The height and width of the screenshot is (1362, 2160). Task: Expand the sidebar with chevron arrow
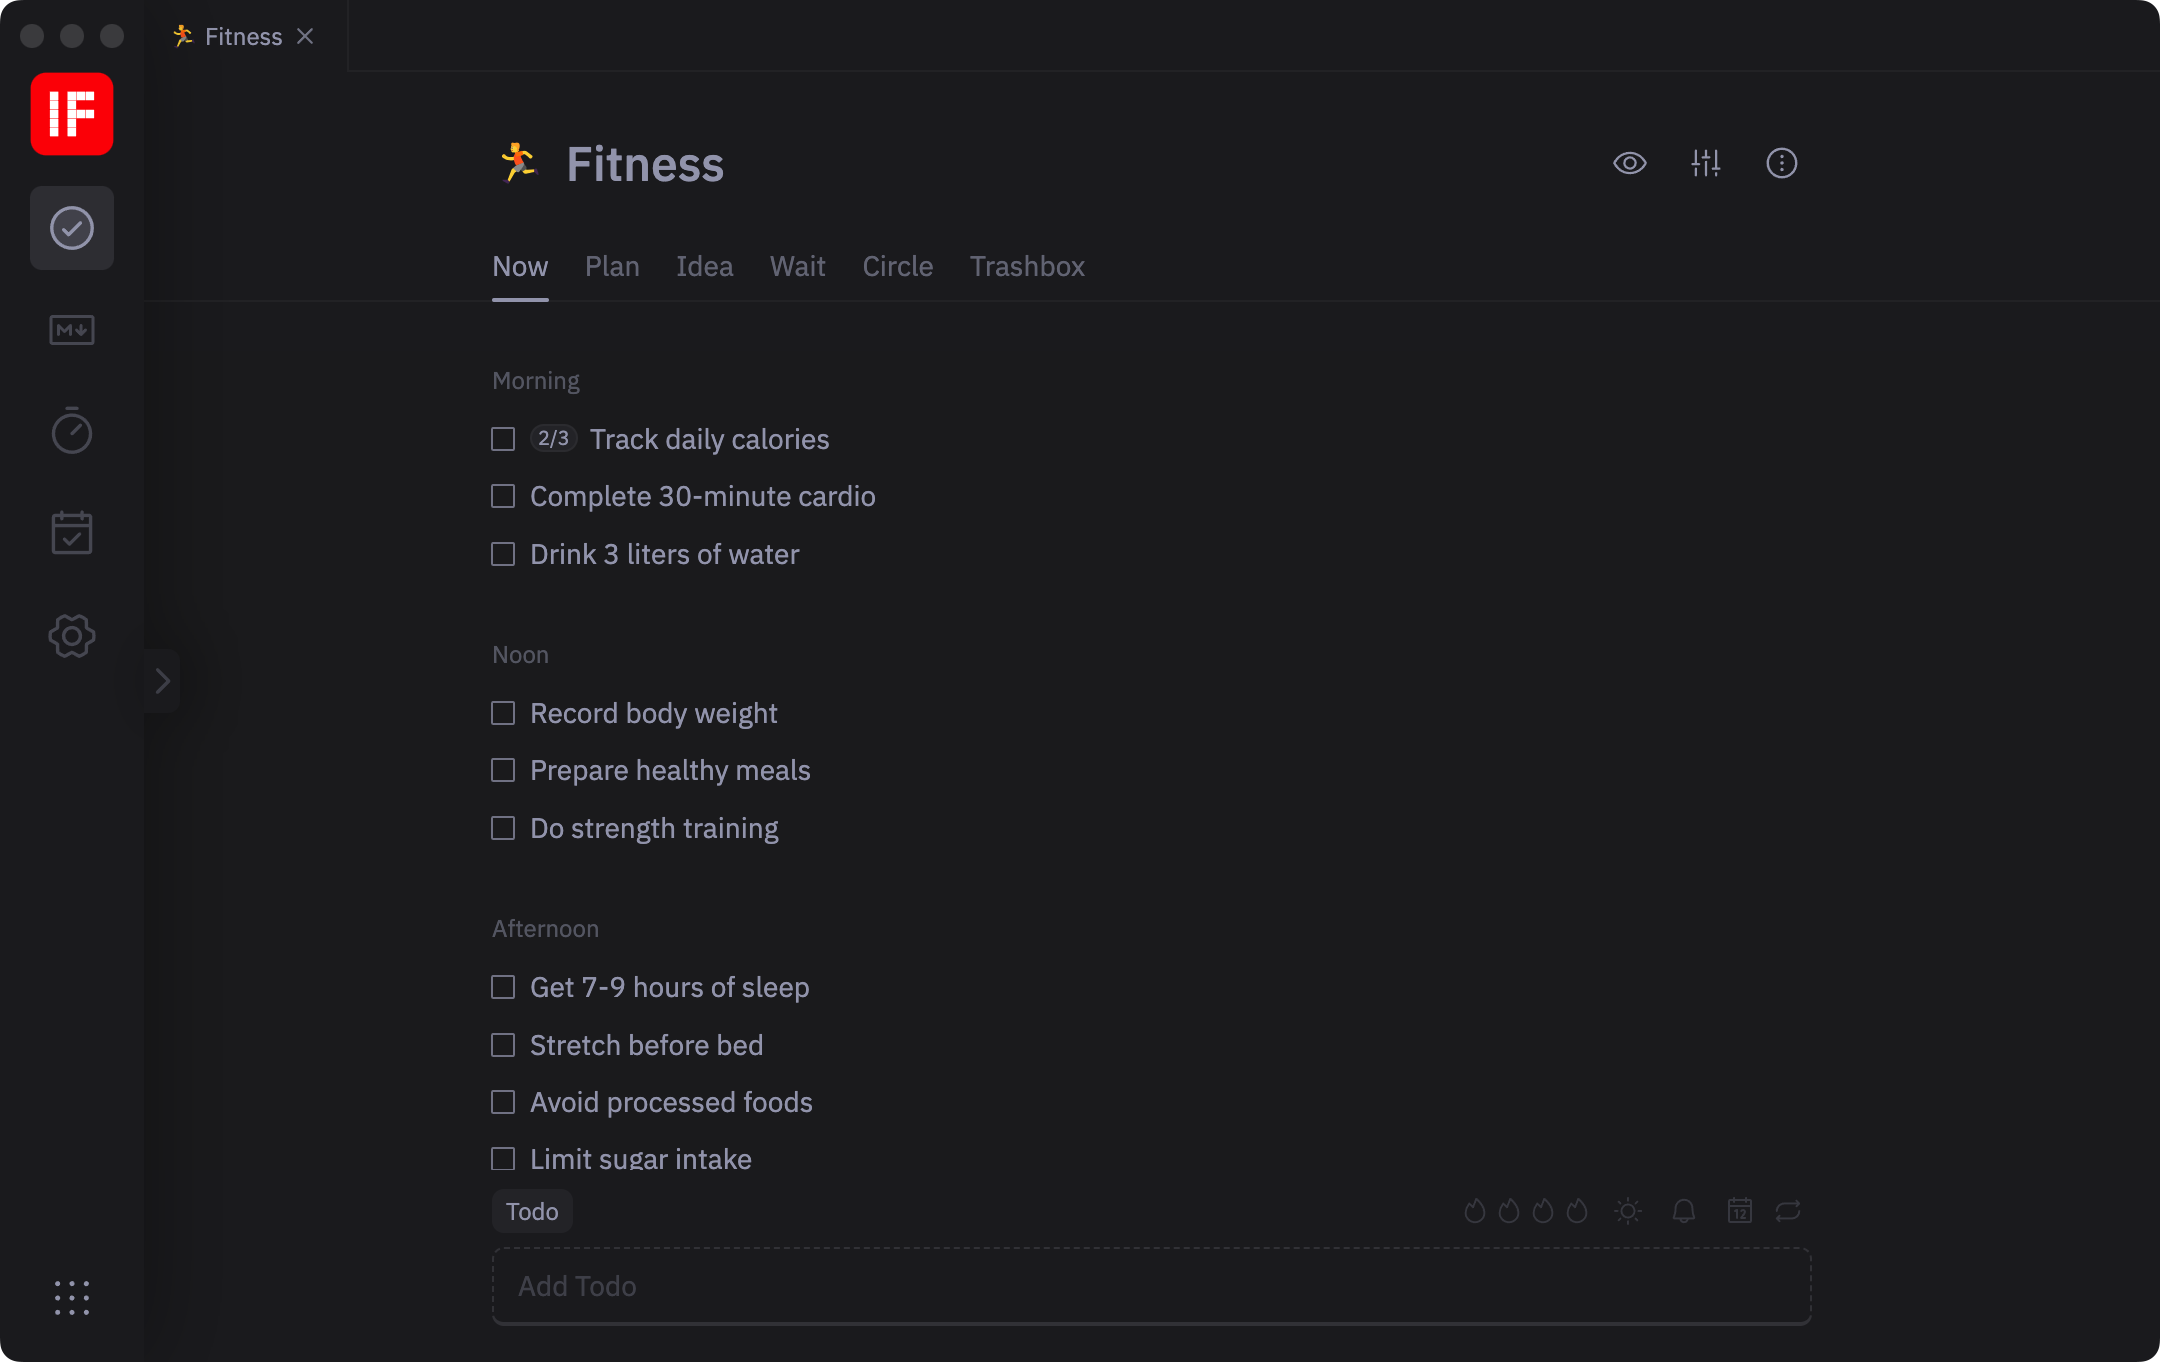[x=162, y=681]
